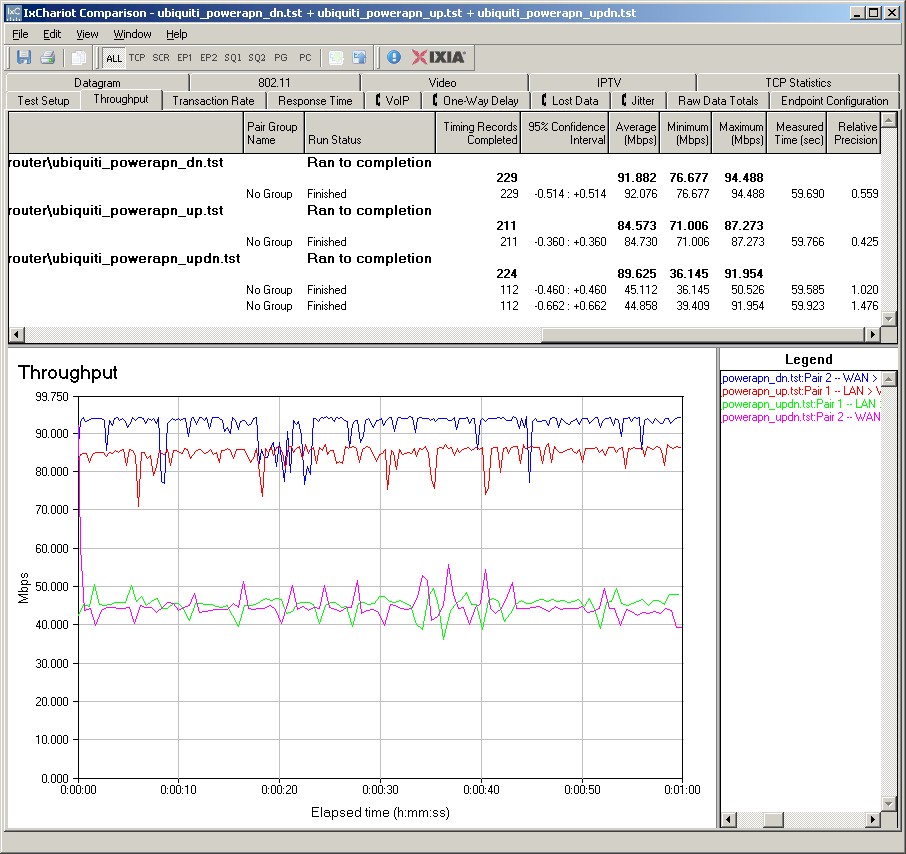Click results table scroll left arrow
Viewport: 906px width, 854px height.
point(16,334)
